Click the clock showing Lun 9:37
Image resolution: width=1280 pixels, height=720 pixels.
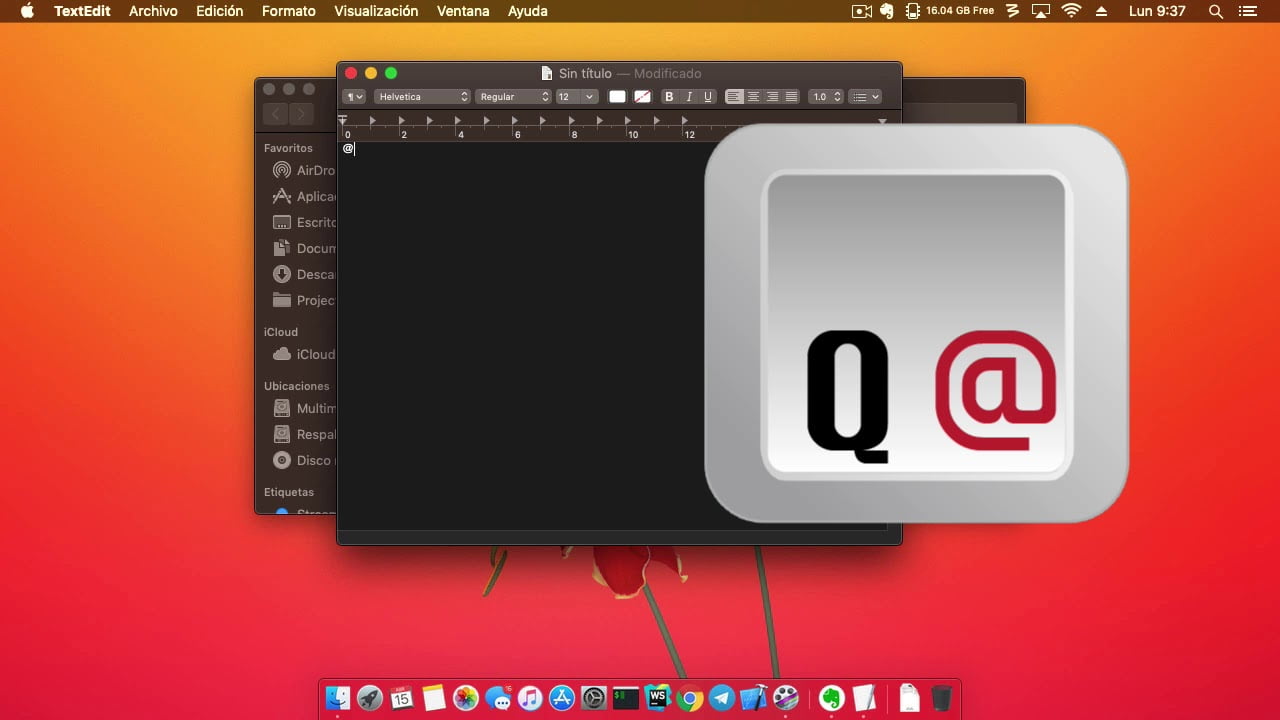coord(1157,11)
